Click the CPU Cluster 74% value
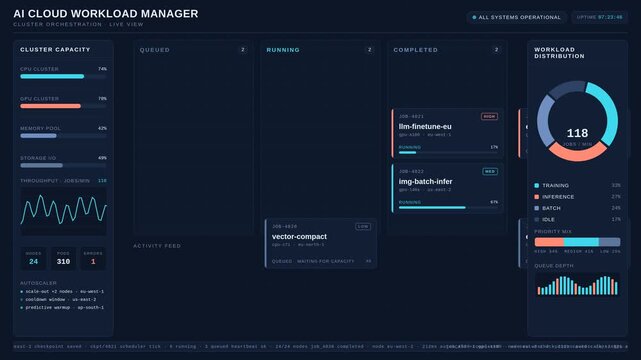Viewport: 641px width, 360px height. (102, 69)
